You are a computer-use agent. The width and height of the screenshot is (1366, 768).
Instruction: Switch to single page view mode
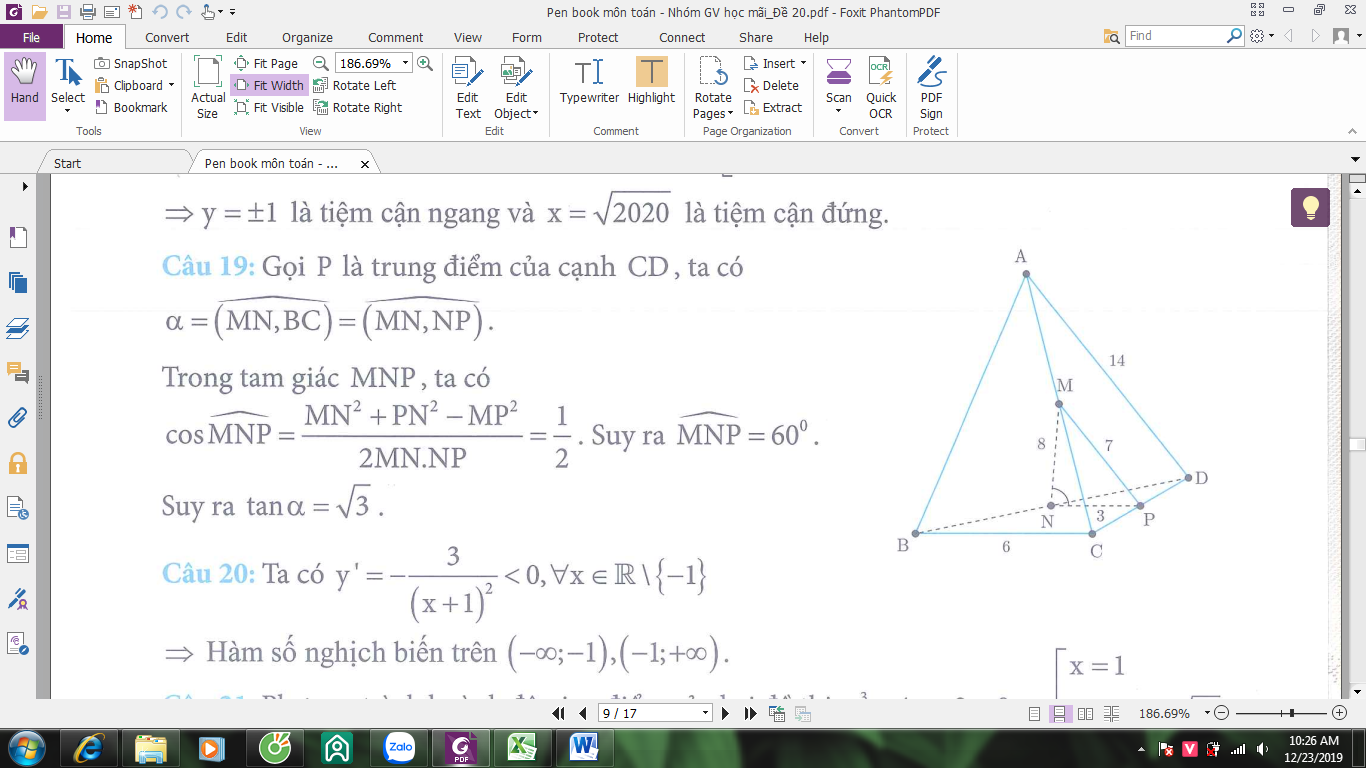coord(1035,713)
